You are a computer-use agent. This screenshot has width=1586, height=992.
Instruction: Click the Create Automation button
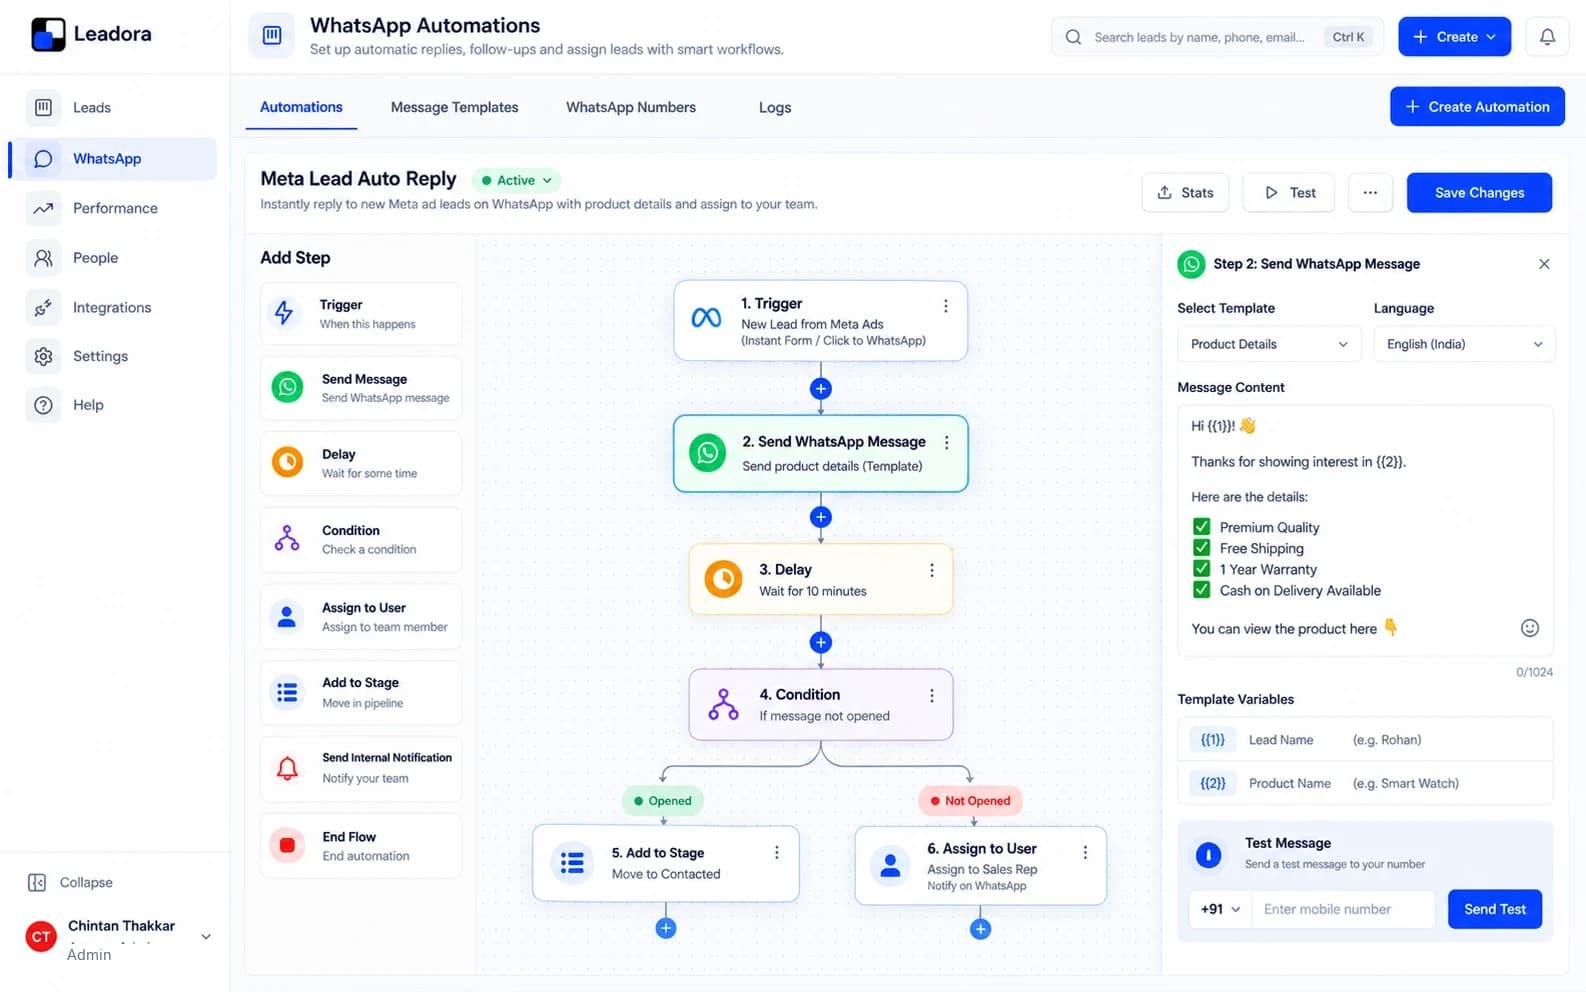[1477, 107]
